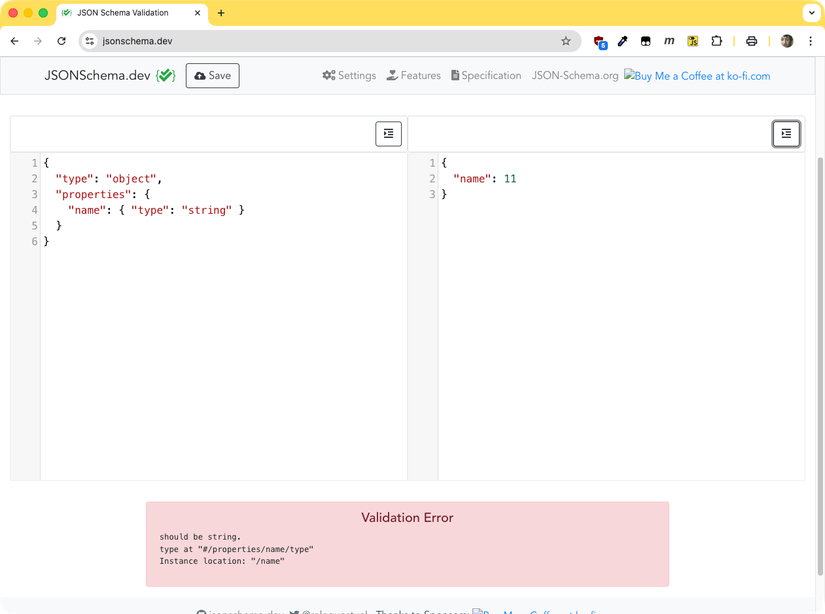Click the extensions puzzle piece icon
825x614 pixels.
[x=717, y=41]
